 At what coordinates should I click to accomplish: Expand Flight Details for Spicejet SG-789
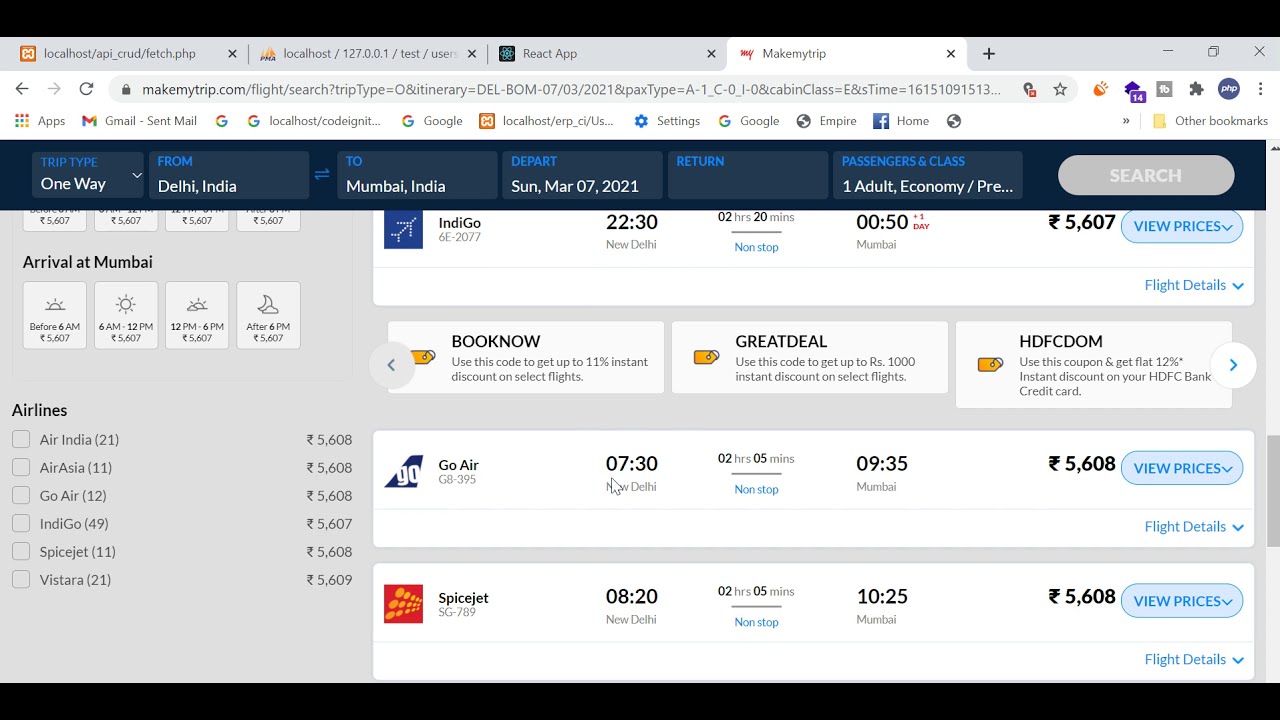coord(1194,659)
